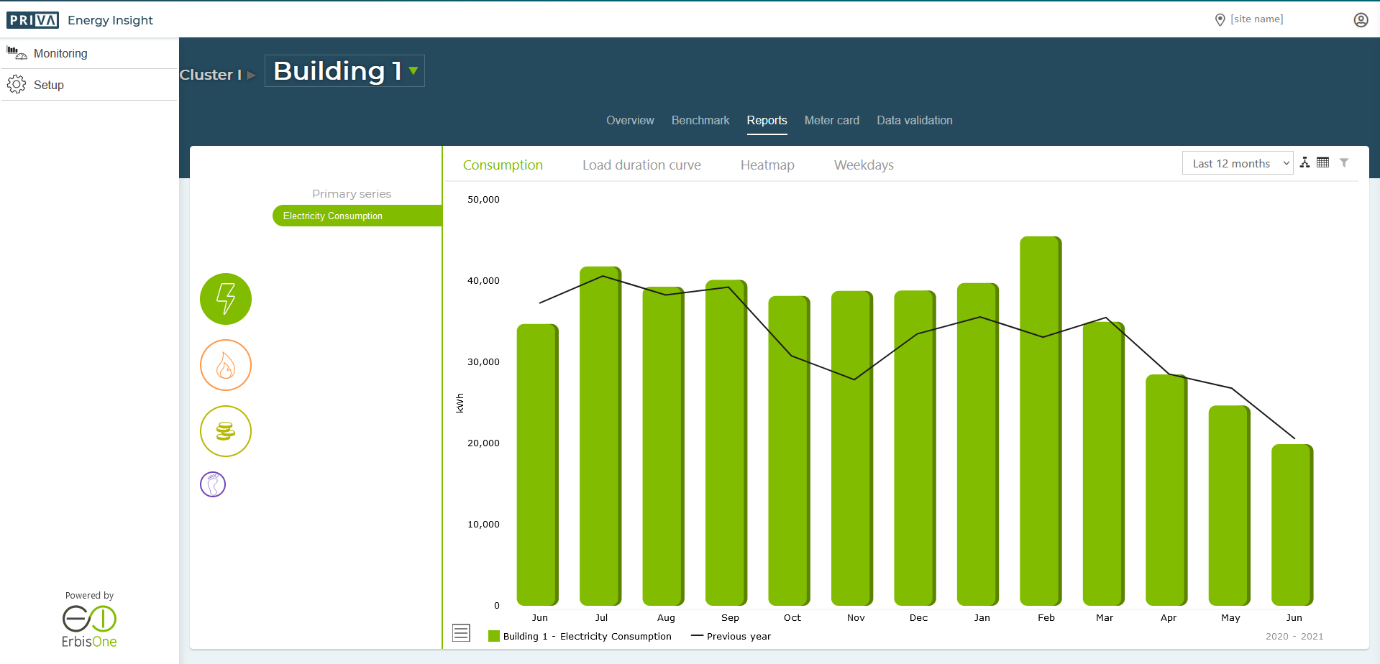Open the chart menu hamburger icon
This screenshot has height=664, width=1380.
click(x=461, y=632)
